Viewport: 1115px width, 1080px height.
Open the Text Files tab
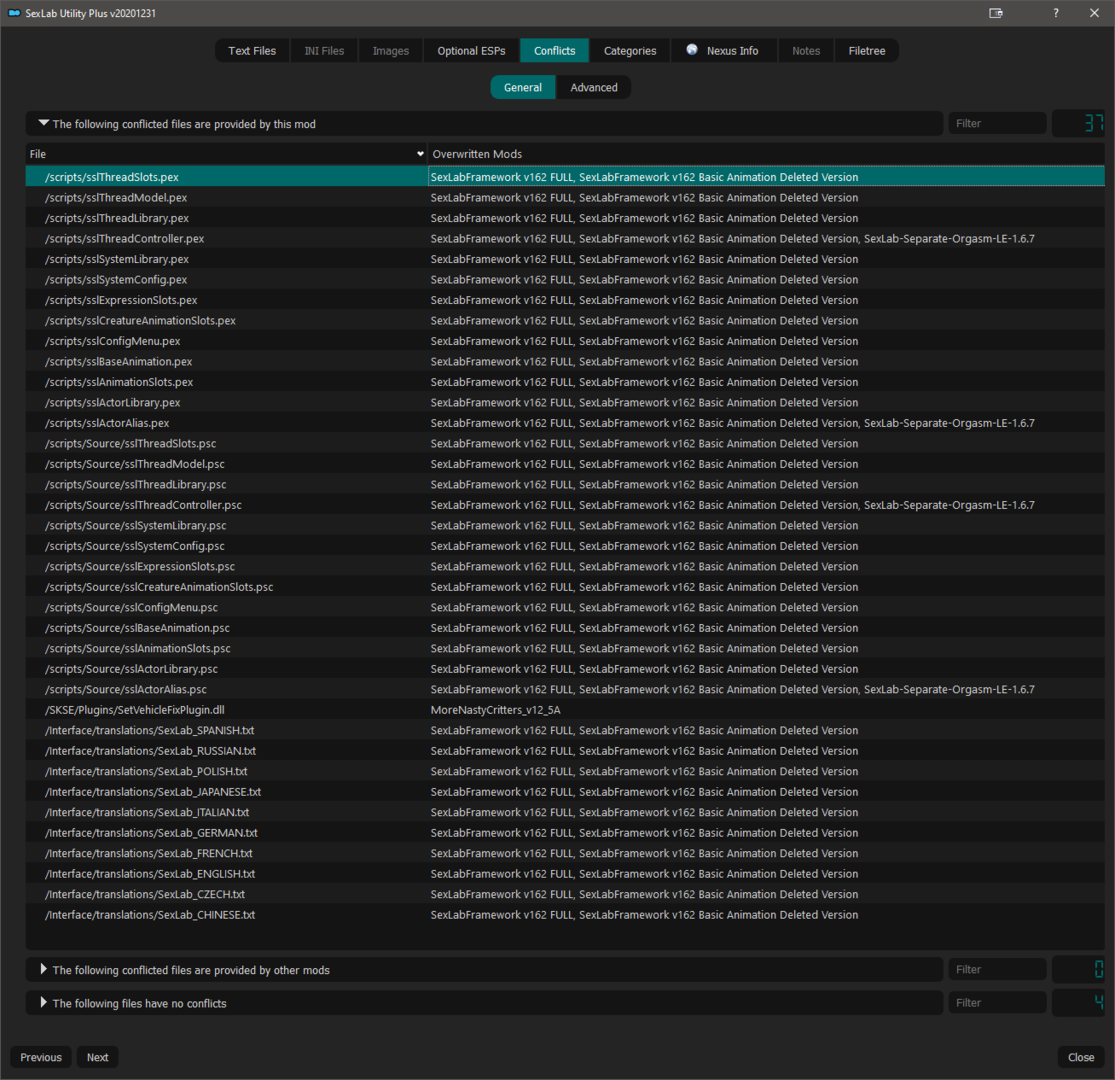[x=252, y=50]
